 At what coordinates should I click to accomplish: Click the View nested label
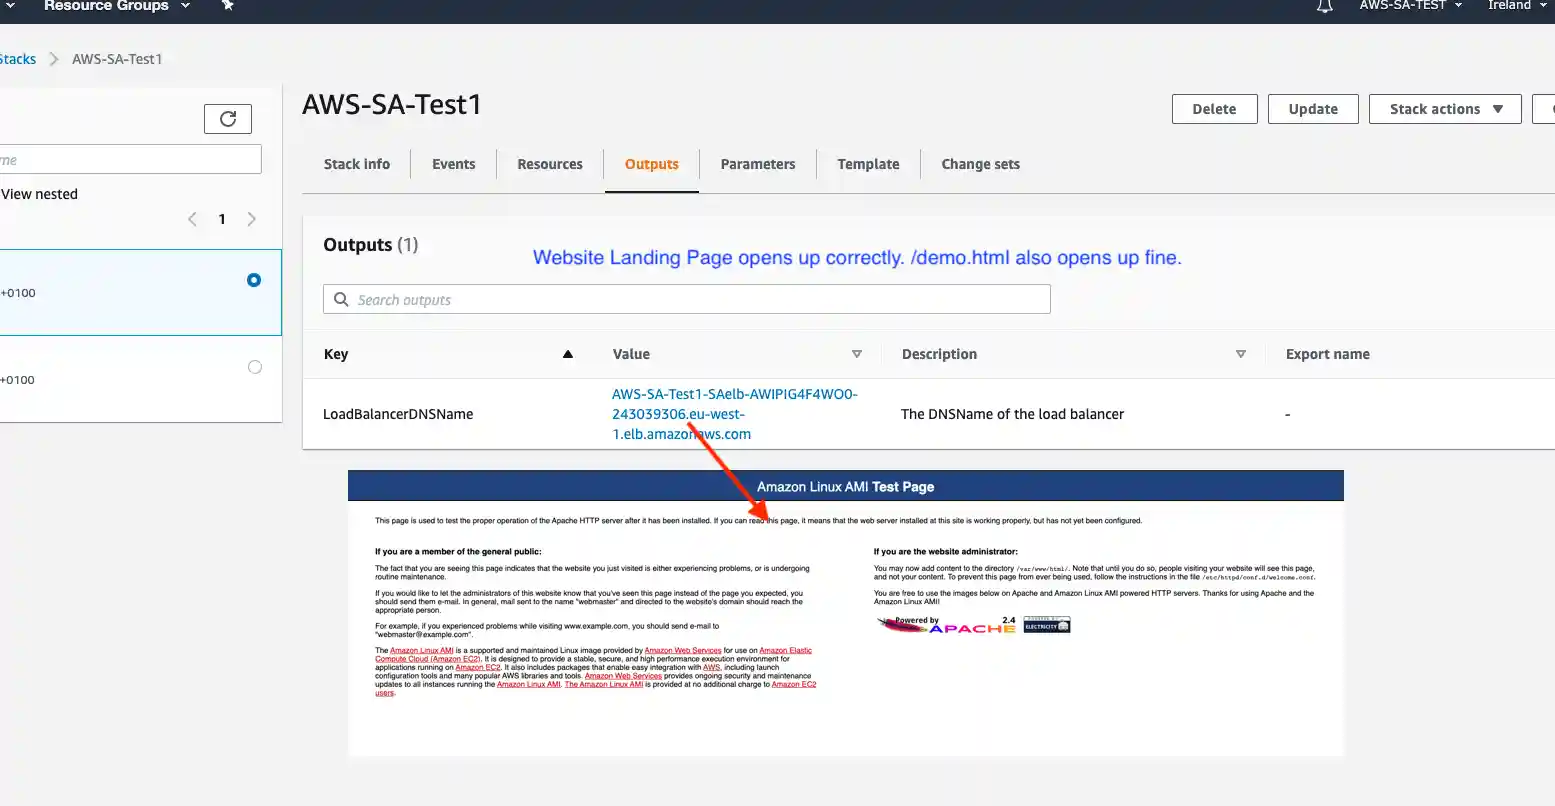(x=39, y=194)
